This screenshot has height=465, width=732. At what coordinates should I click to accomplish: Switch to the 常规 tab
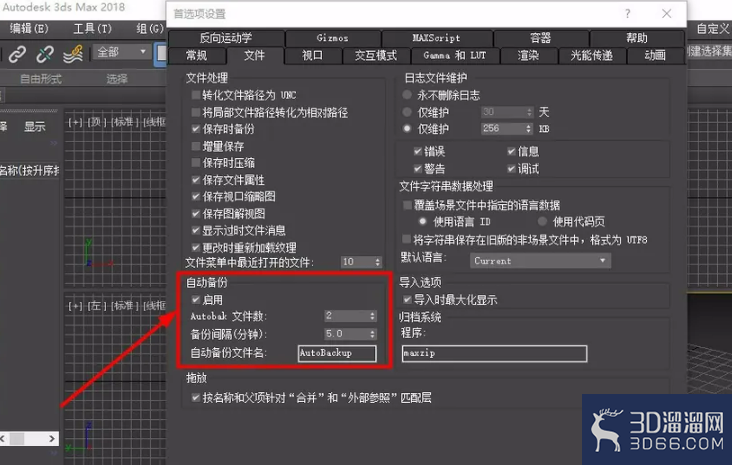tap(197, 56)
